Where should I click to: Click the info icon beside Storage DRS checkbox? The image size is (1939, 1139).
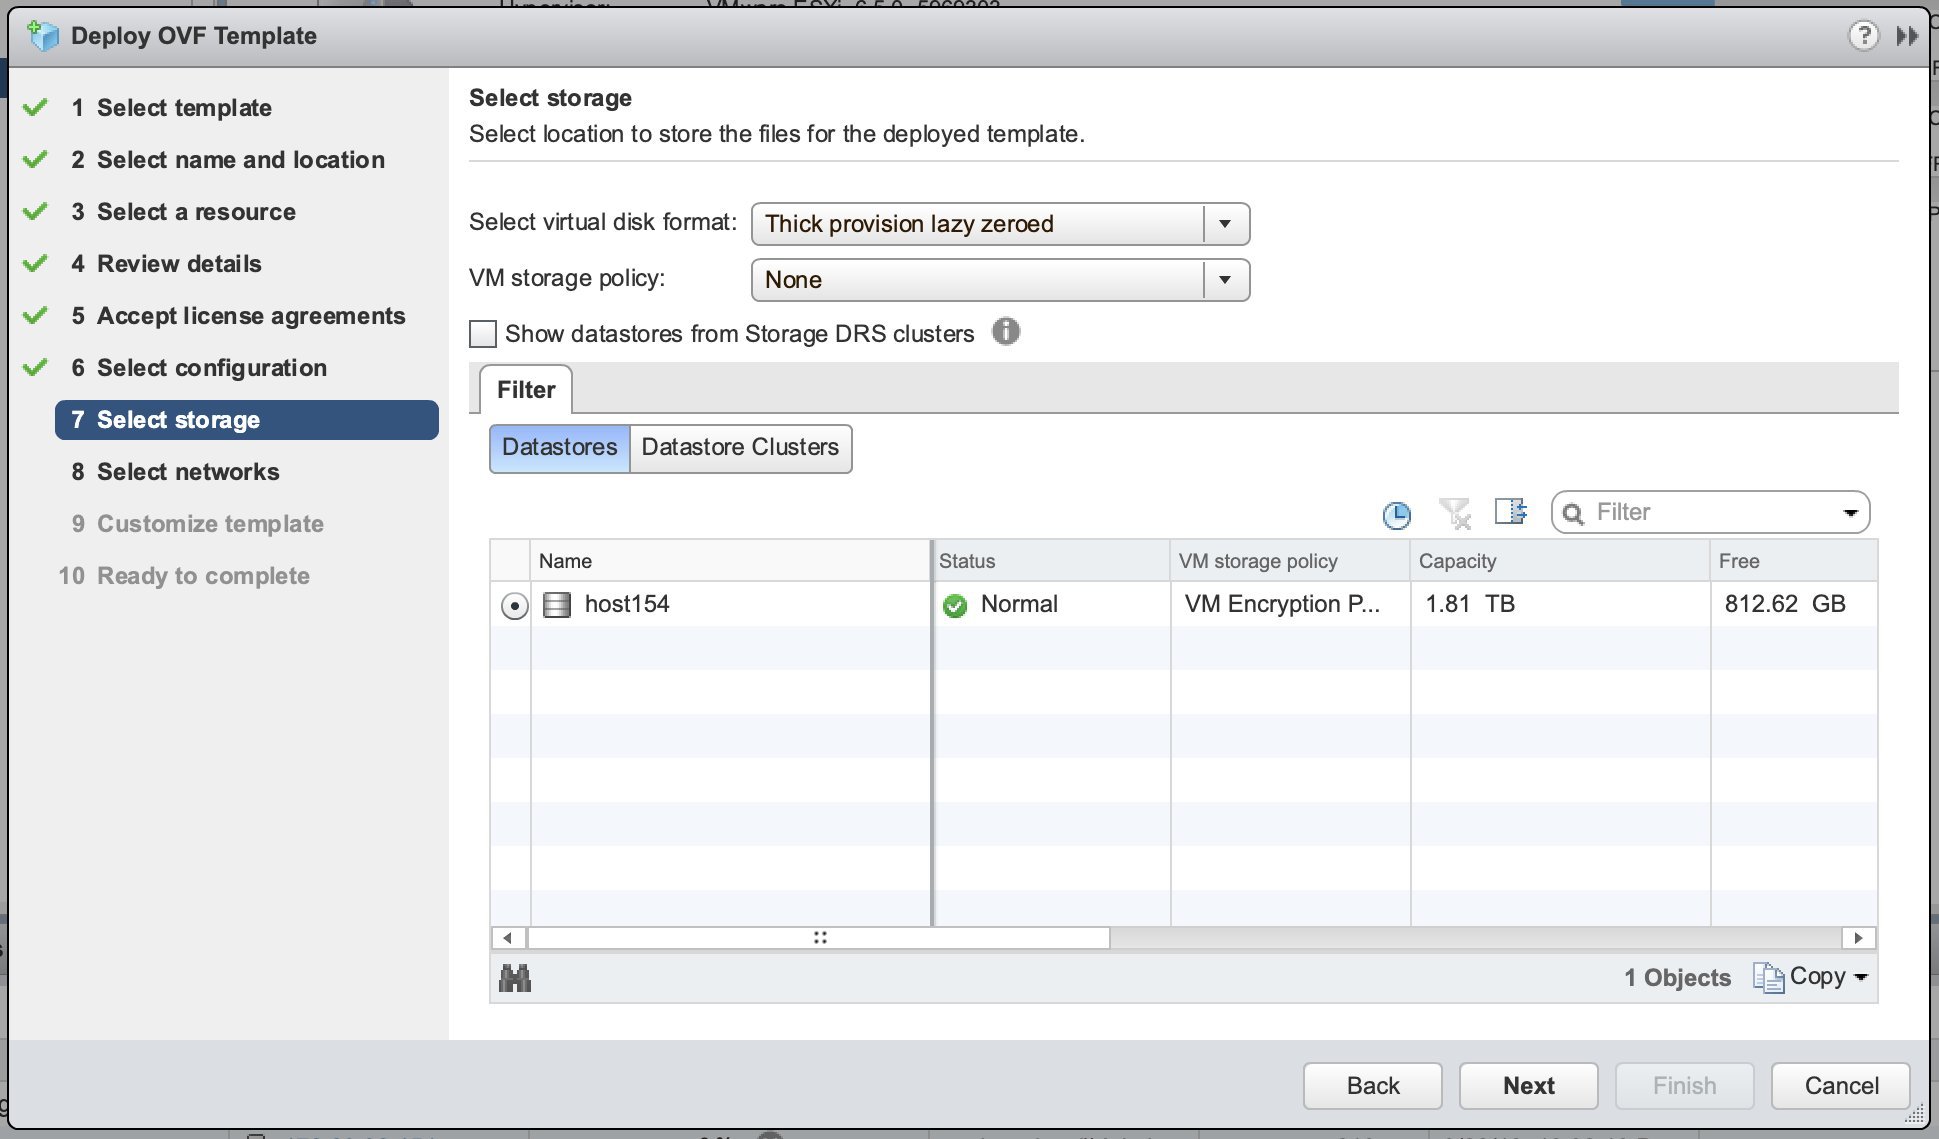point(1007,332)
